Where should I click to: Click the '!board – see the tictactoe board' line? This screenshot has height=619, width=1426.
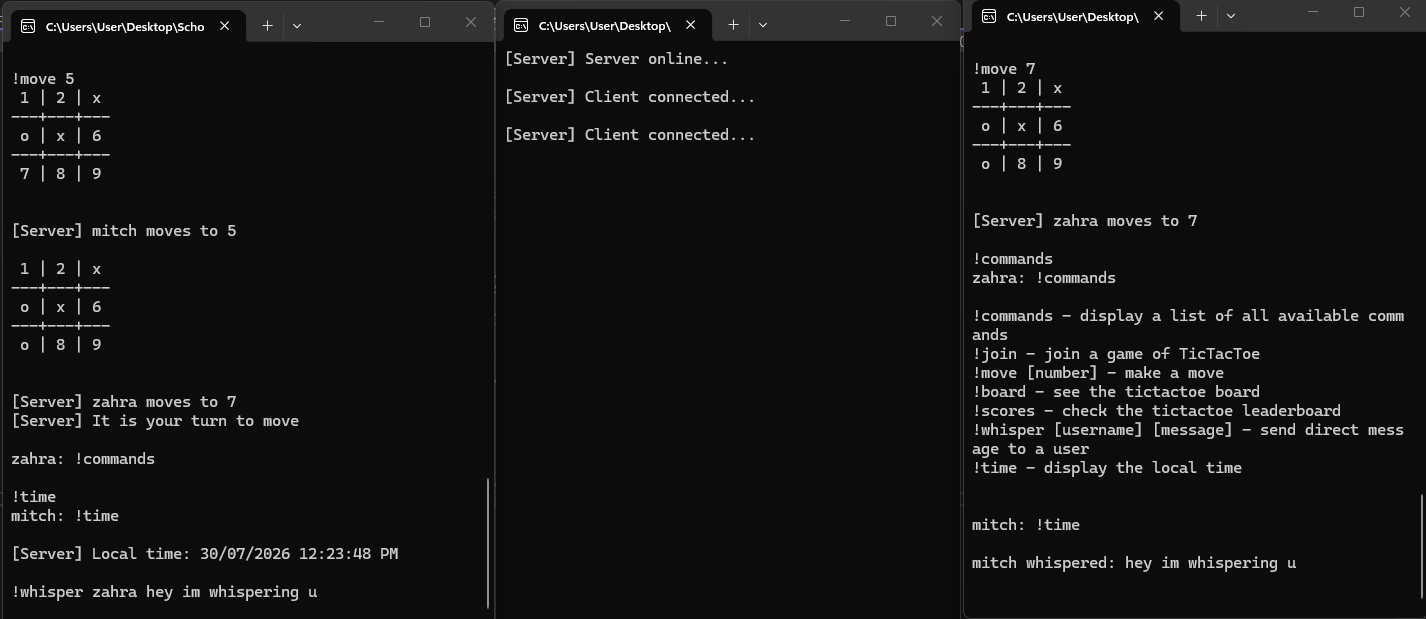tap(1116, 392)
